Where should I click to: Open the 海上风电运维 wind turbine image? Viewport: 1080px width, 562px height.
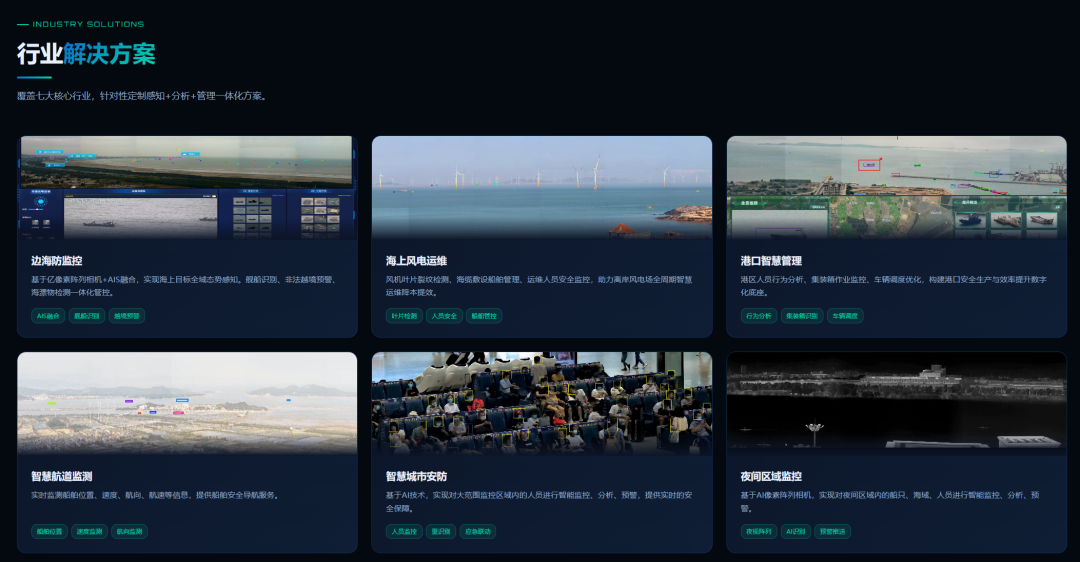pyautogui.click(x=541, y=187)
